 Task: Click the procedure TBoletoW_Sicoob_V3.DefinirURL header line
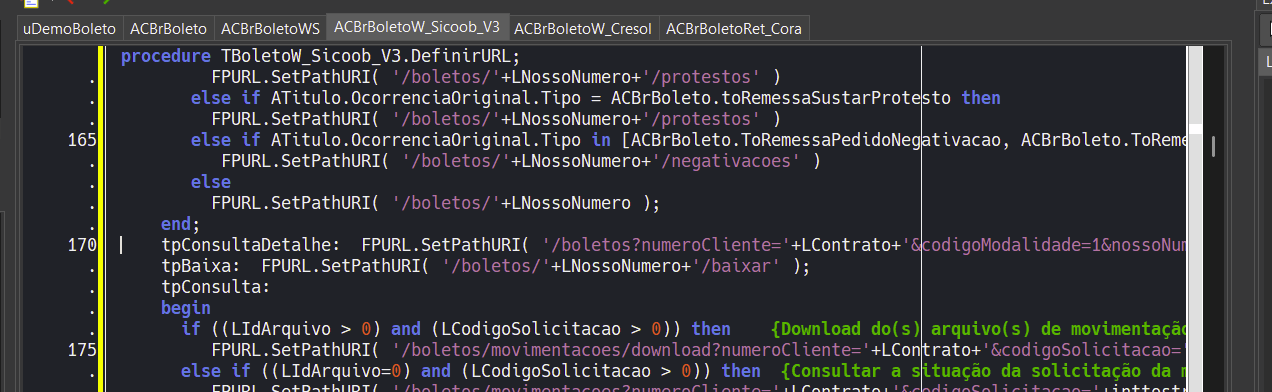(321, 56)
